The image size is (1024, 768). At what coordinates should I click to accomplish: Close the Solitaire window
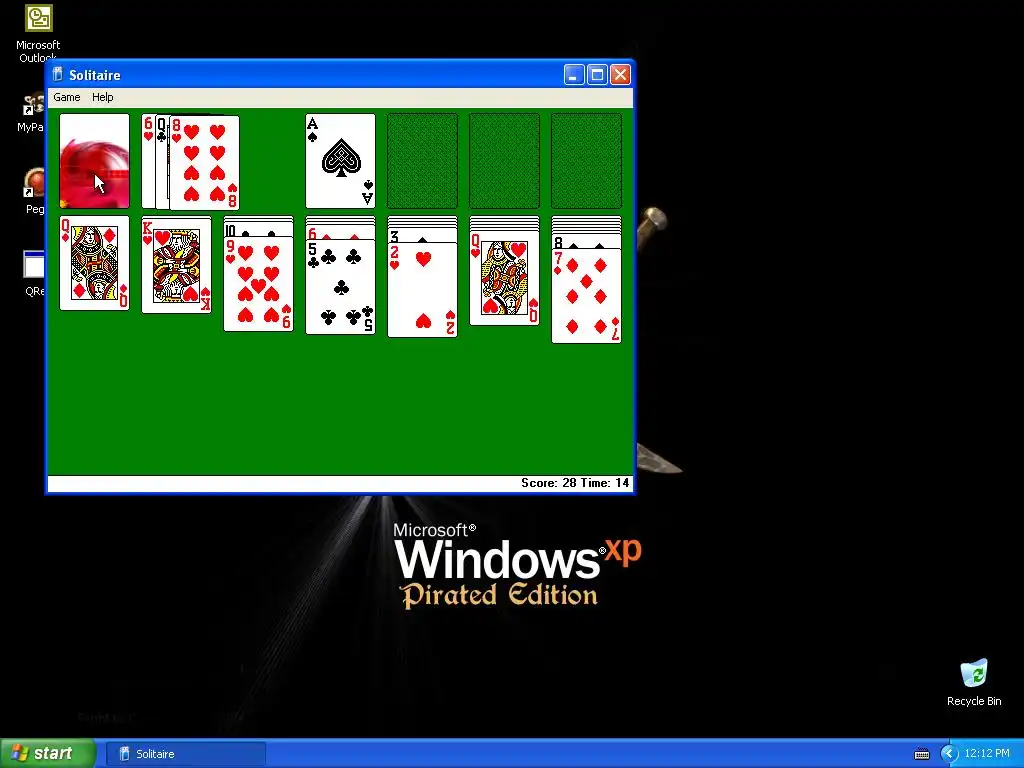point(620,75)
